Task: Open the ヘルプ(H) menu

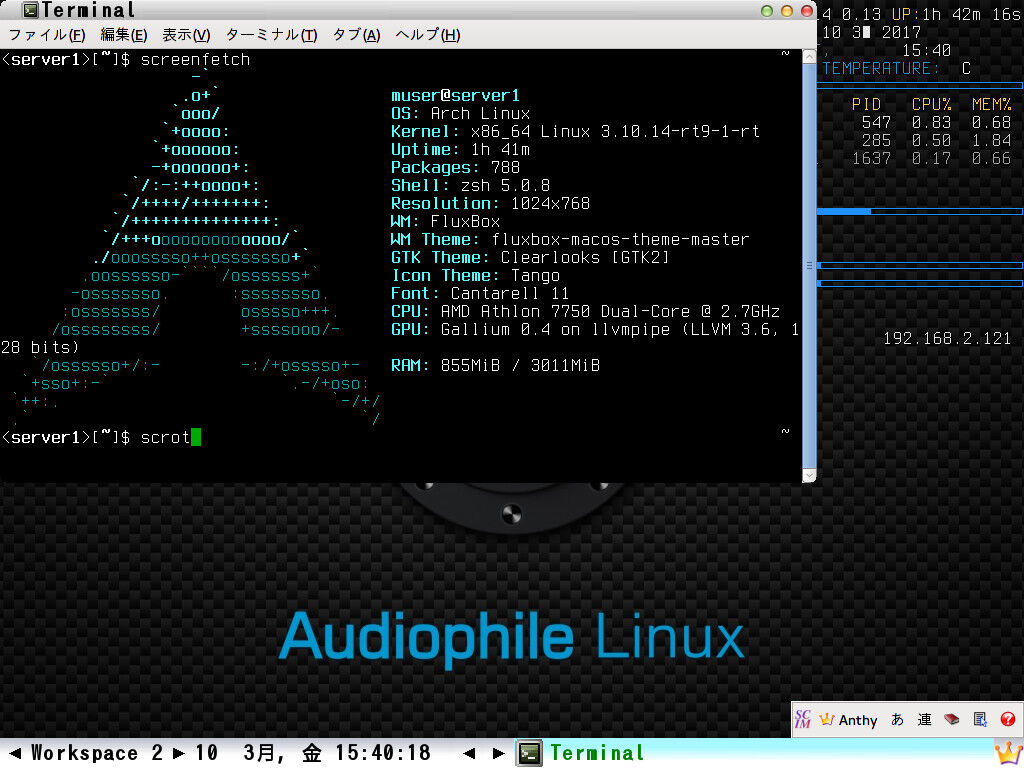Action: click(428, 35)
